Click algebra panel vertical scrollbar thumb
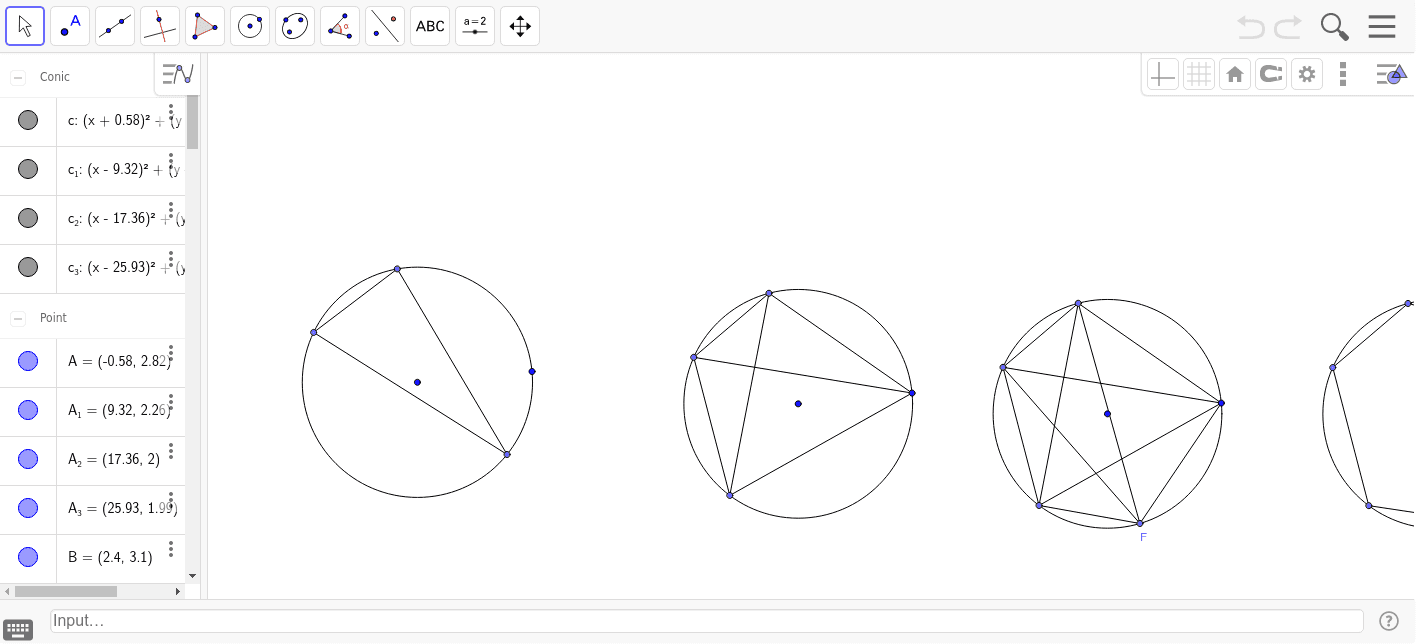Image resolution: width=1416 pixels, height=644 pixels. (192, 122)
